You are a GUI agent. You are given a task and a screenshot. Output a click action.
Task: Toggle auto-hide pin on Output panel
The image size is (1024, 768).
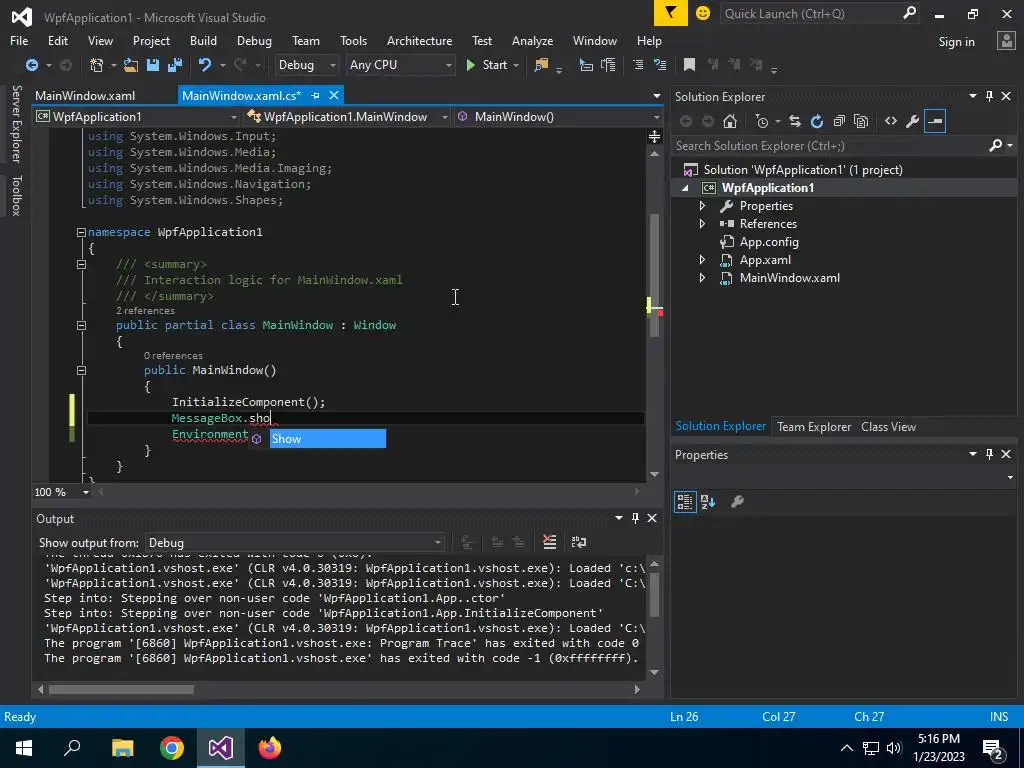pos(635,518)
